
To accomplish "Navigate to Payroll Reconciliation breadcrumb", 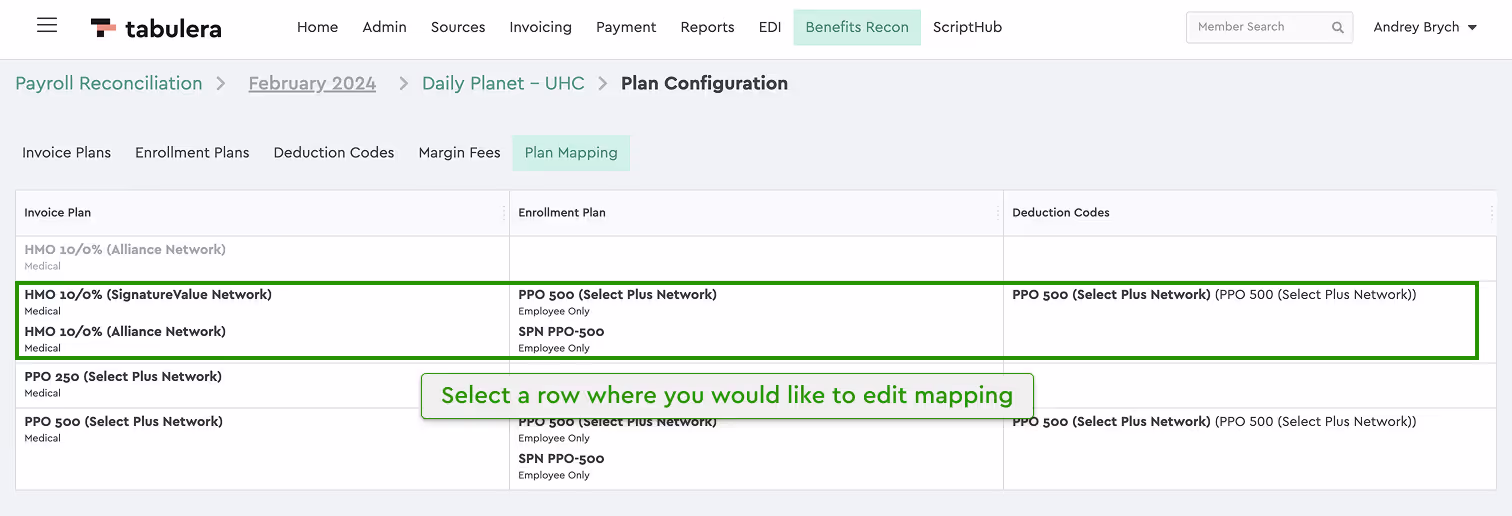I will coord(109,84).
